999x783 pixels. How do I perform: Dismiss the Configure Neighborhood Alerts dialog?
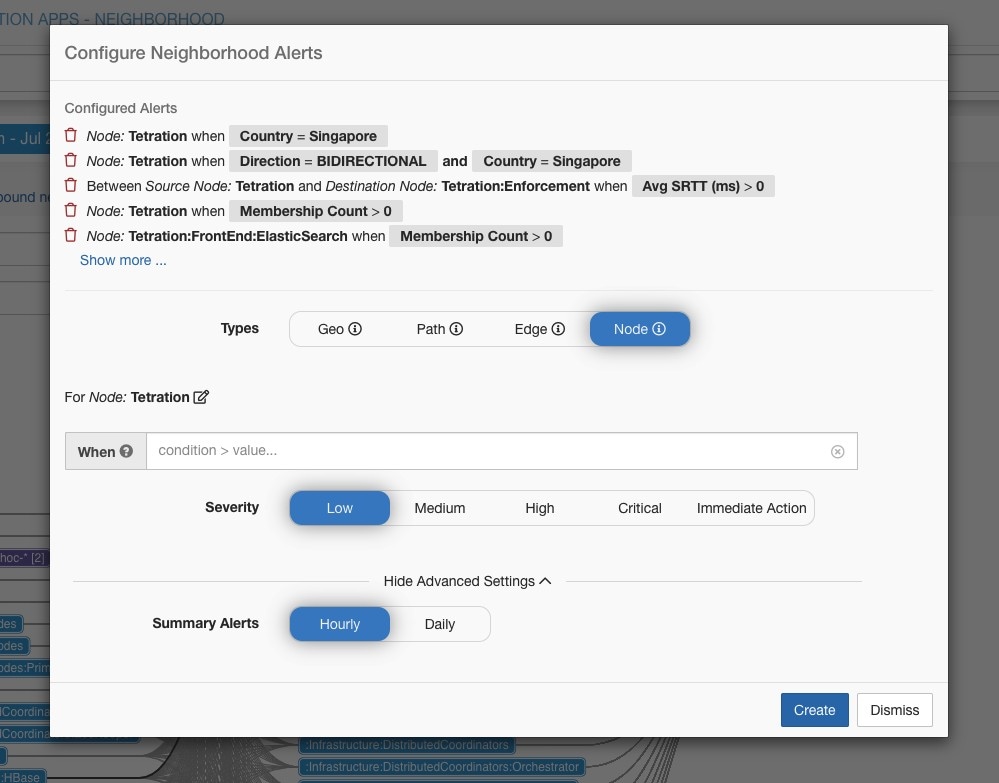point(893,710)
